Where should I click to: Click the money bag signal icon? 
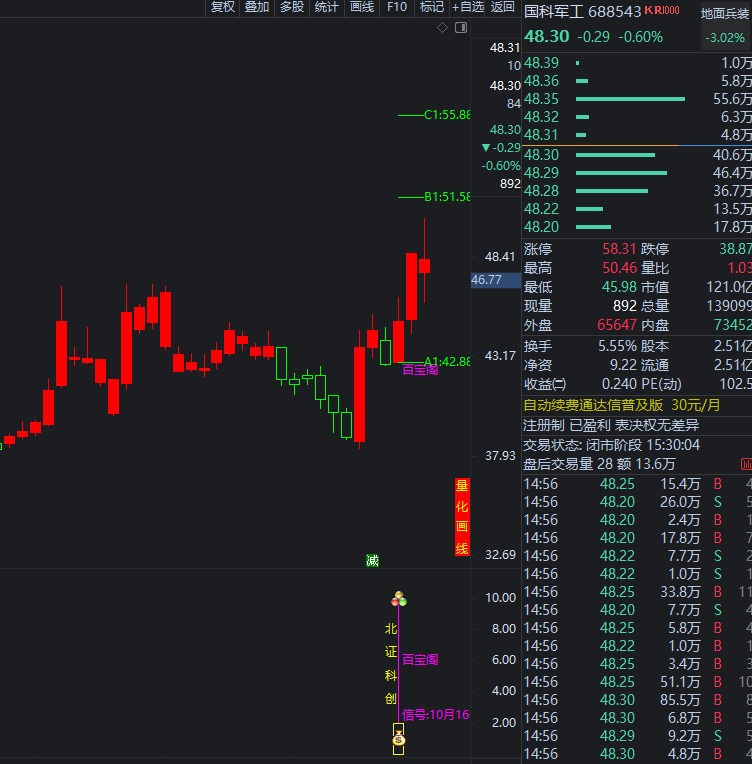pos(399,740)
